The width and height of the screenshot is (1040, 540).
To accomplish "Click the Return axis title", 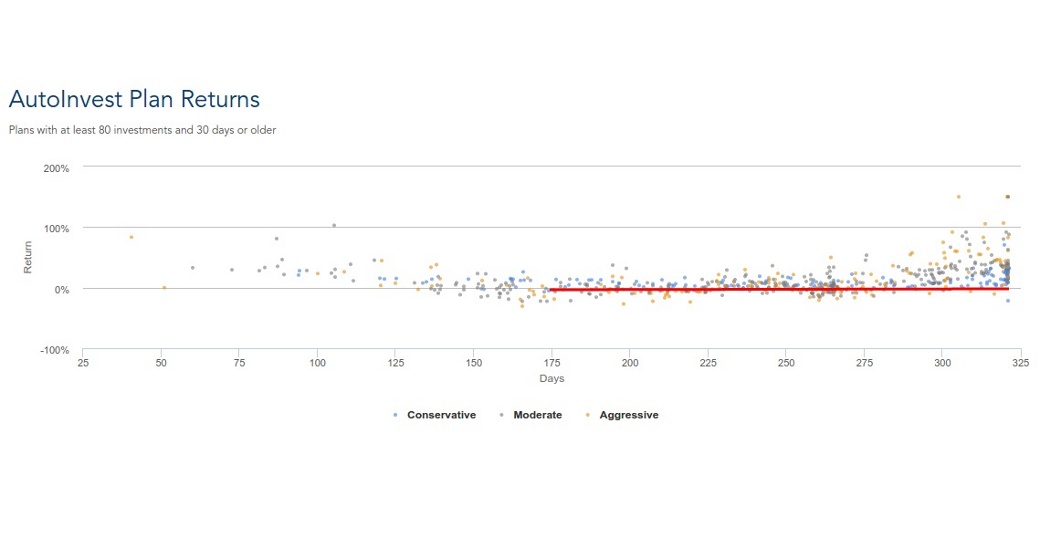I will (28, 257).
